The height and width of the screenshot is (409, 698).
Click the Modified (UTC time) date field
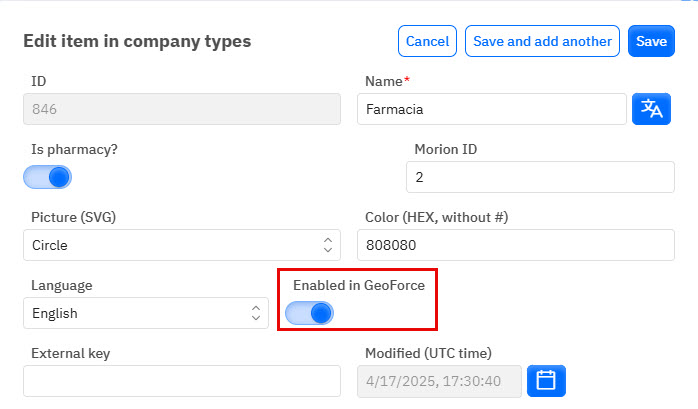point(439,381)
